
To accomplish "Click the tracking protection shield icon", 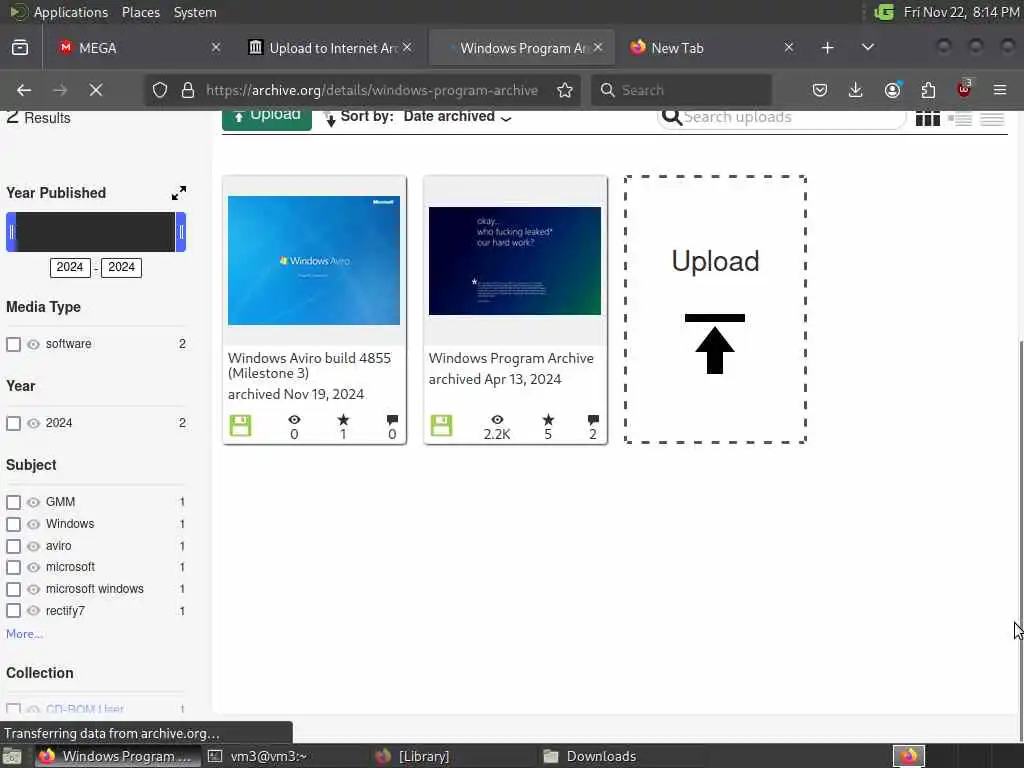I will click(159, 90).
